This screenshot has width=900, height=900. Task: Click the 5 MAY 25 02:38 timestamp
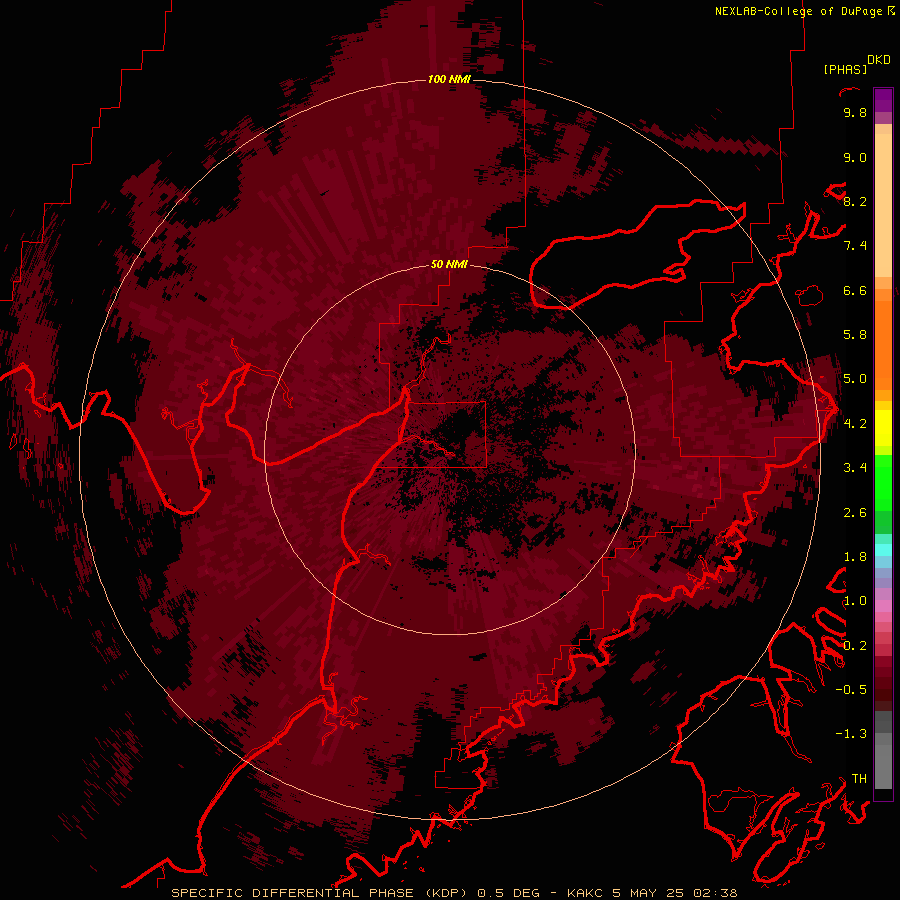tap(674, 893)
